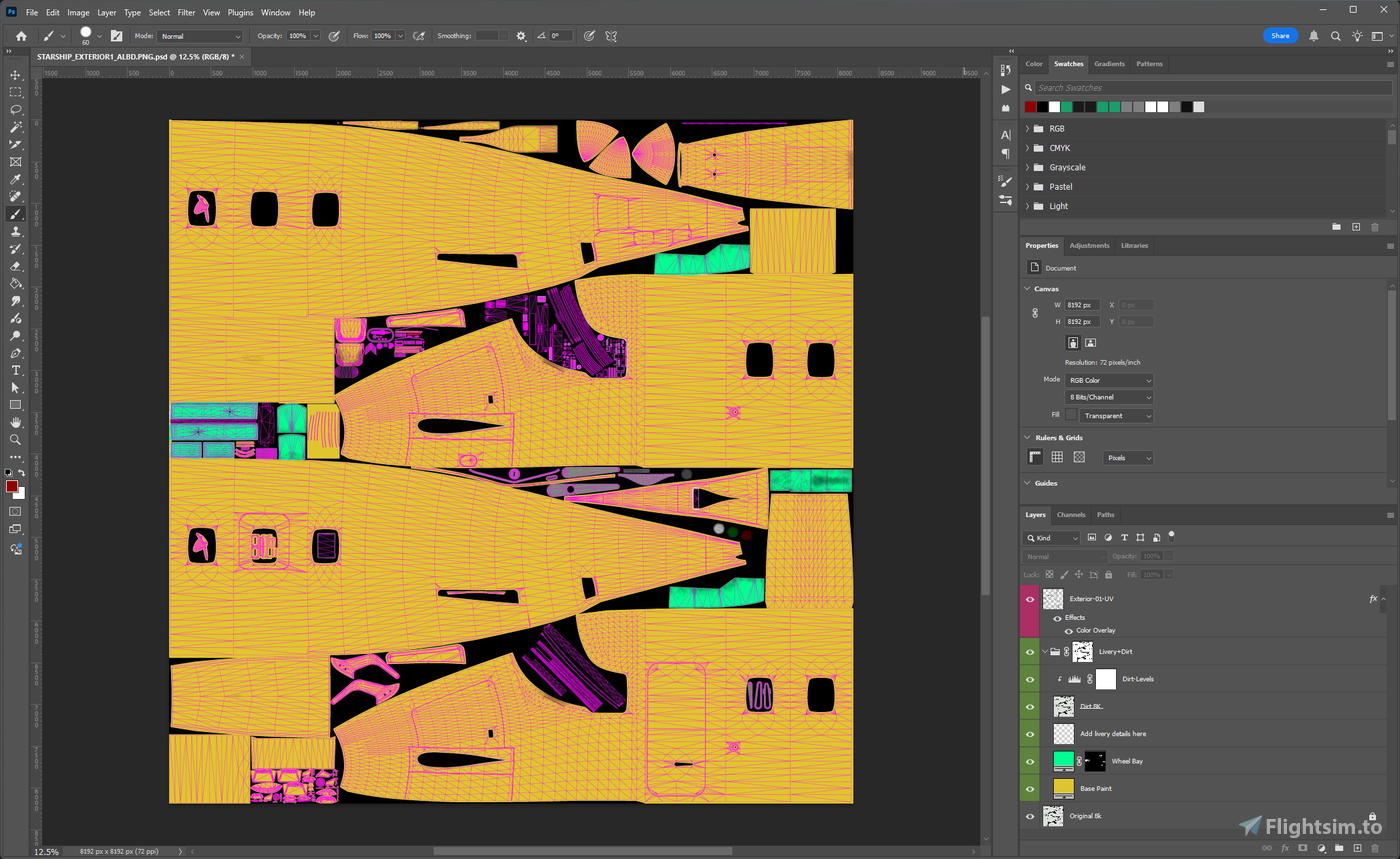Choose the Horizontal Type tool
The image size is (1400, 859).
click(x=15, y=370)
